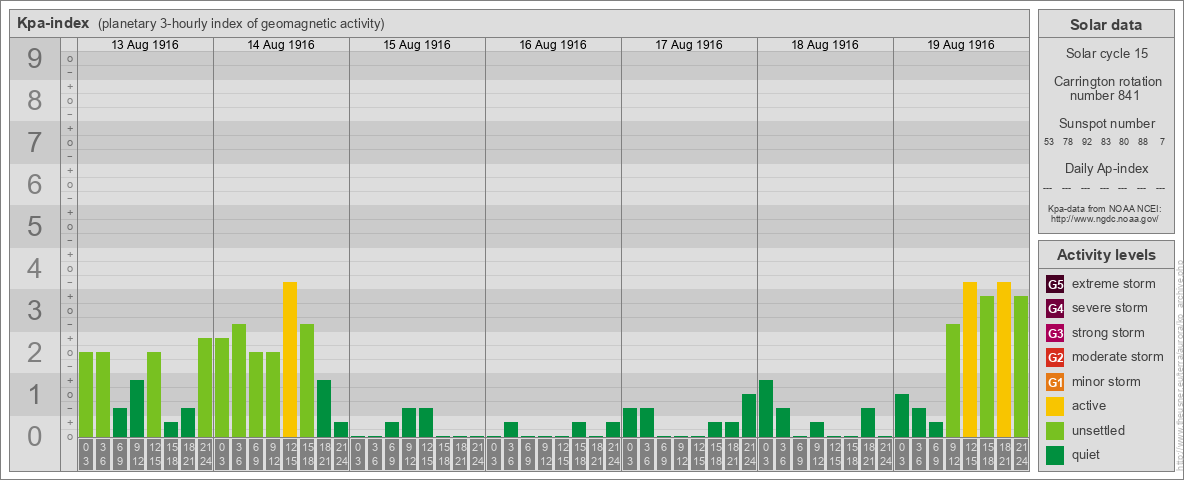The width and height of the screenshot is (1184, 480).
Task: Click the large 9 on the Kp scale
Action: coord(35,59)
